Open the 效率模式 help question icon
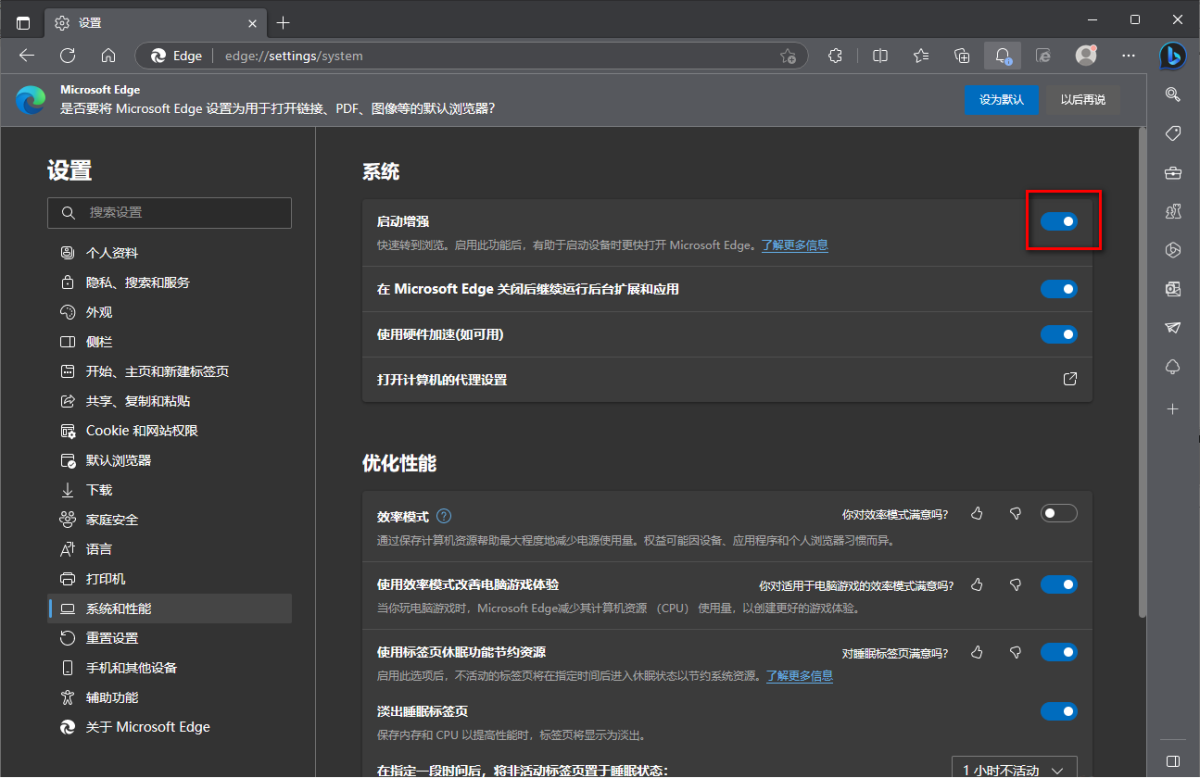 444,516
